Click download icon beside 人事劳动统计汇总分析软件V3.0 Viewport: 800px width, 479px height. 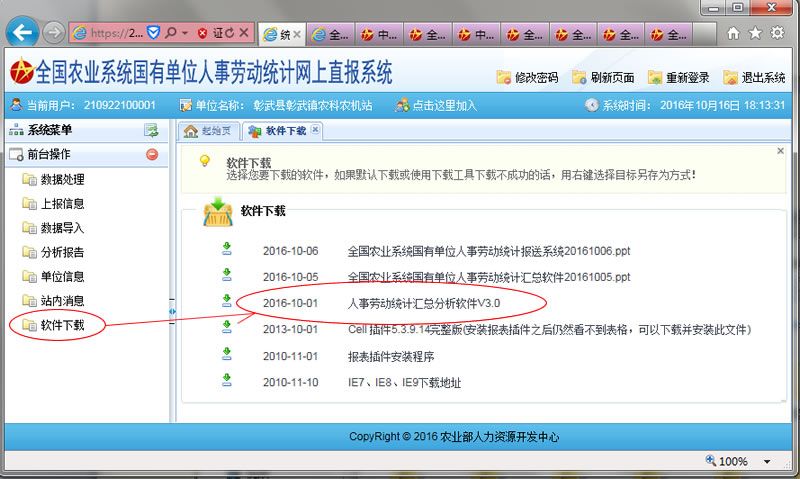[227, 302]
